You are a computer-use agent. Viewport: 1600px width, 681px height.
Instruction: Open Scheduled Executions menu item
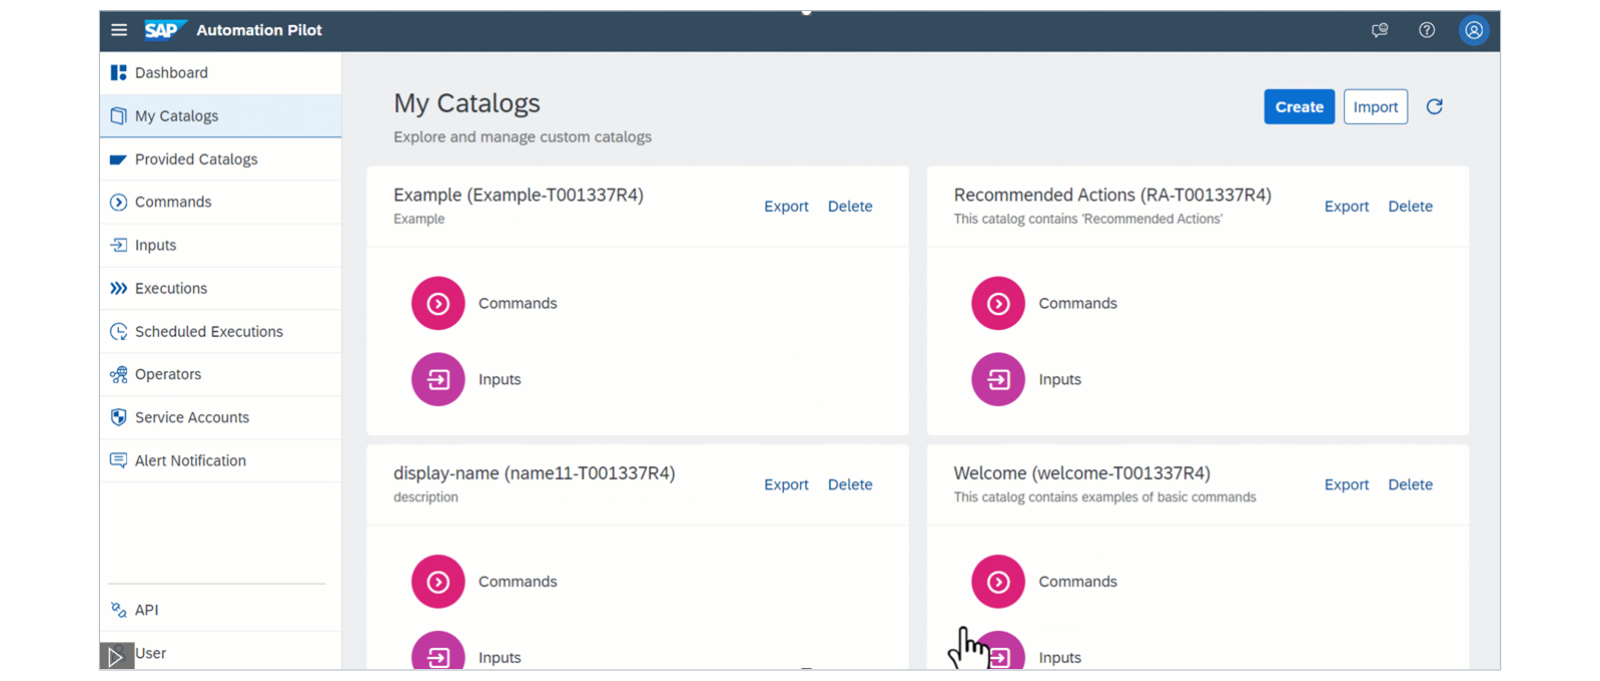coord(220,331)
